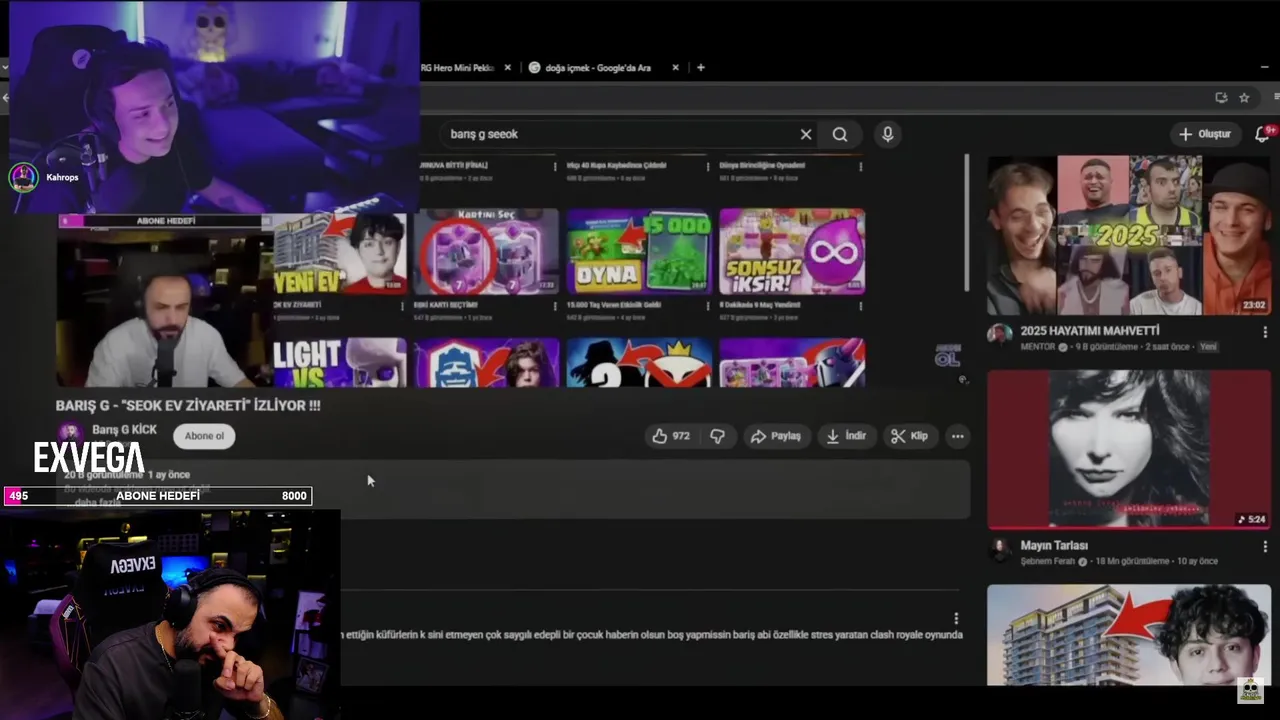This screenshot has height=720, width=1280.
Task: Click the daha fazla description expander
Action: tap(98, 502)
